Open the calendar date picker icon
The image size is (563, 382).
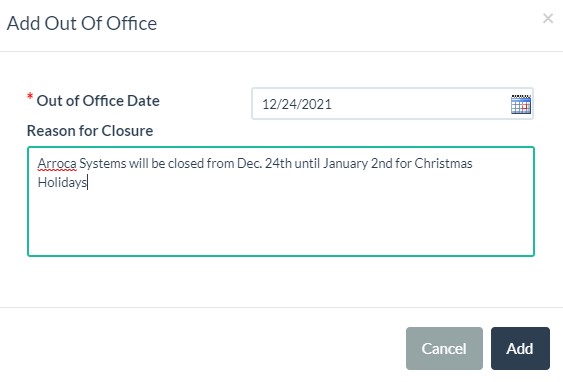pos(521,104)
